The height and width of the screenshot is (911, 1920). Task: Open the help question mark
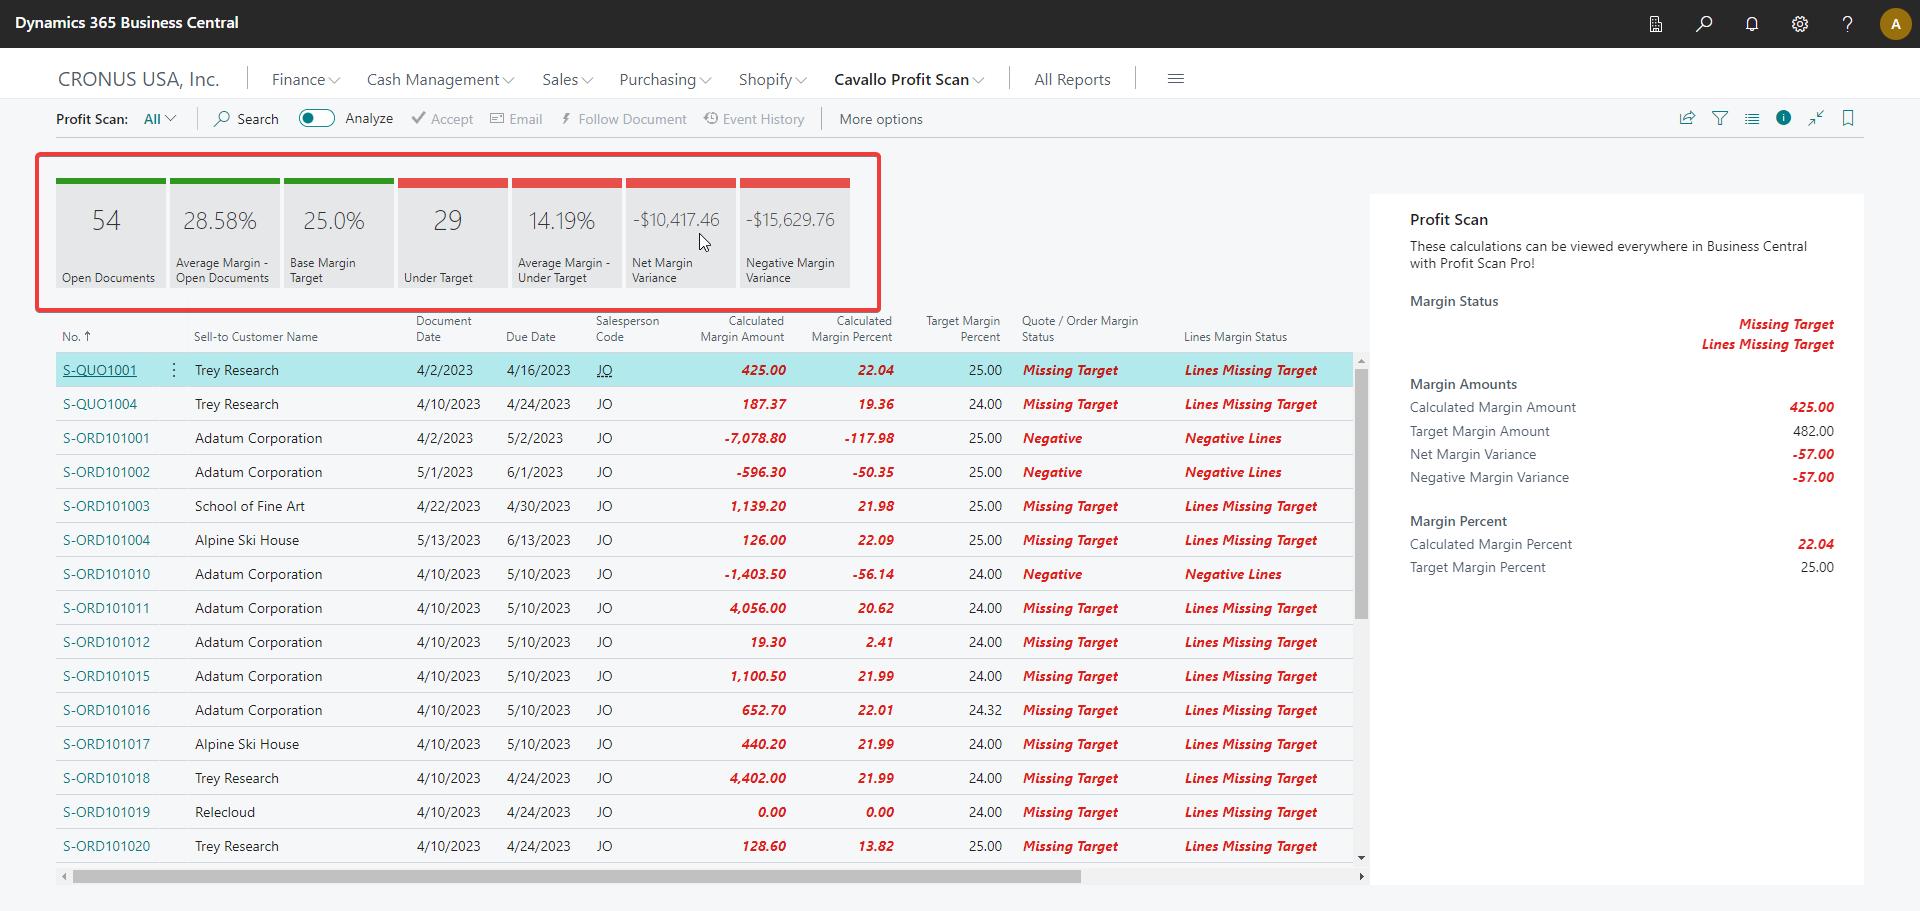pyautogui.click(x=1848, y=23)
